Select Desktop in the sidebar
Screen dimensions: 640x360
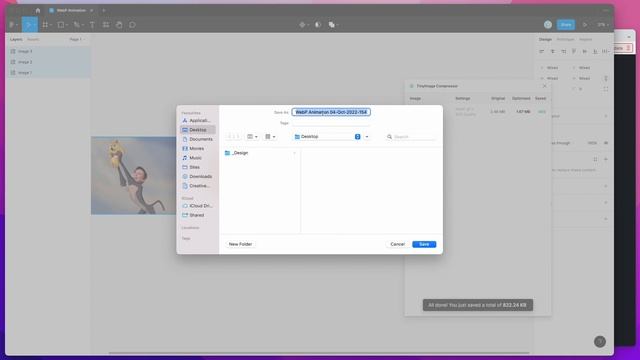[198, 130]
